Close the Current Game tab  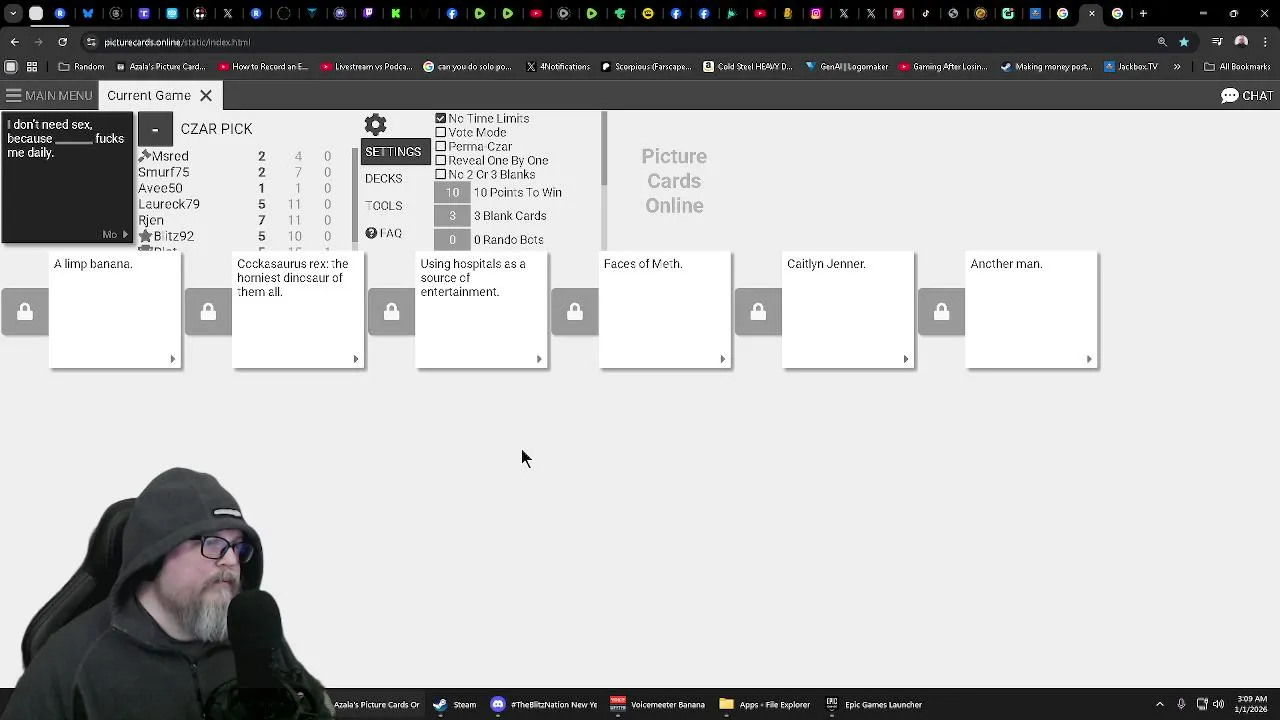pos(206,95)
